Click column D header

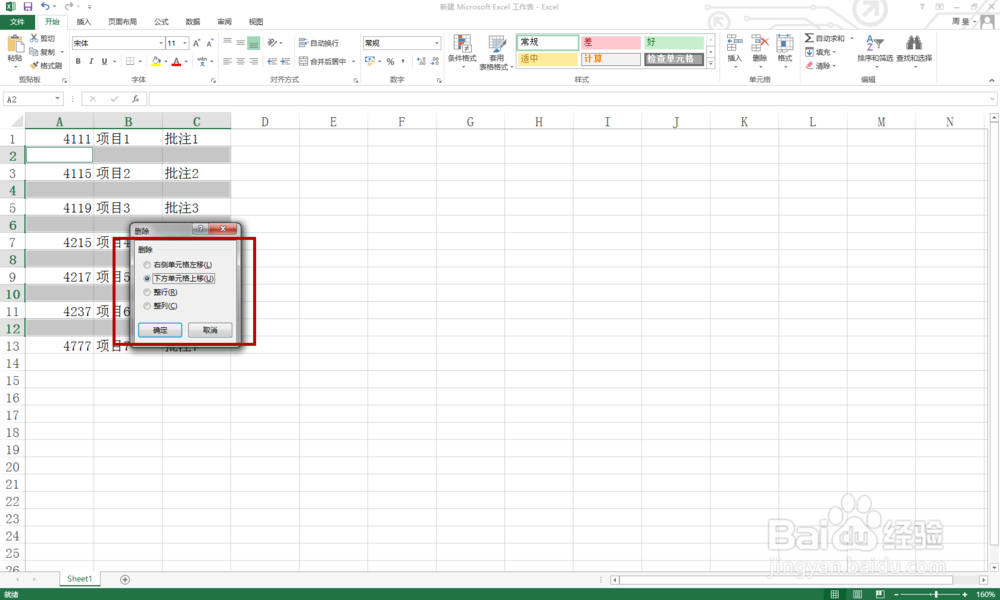[x=265, y=122]
